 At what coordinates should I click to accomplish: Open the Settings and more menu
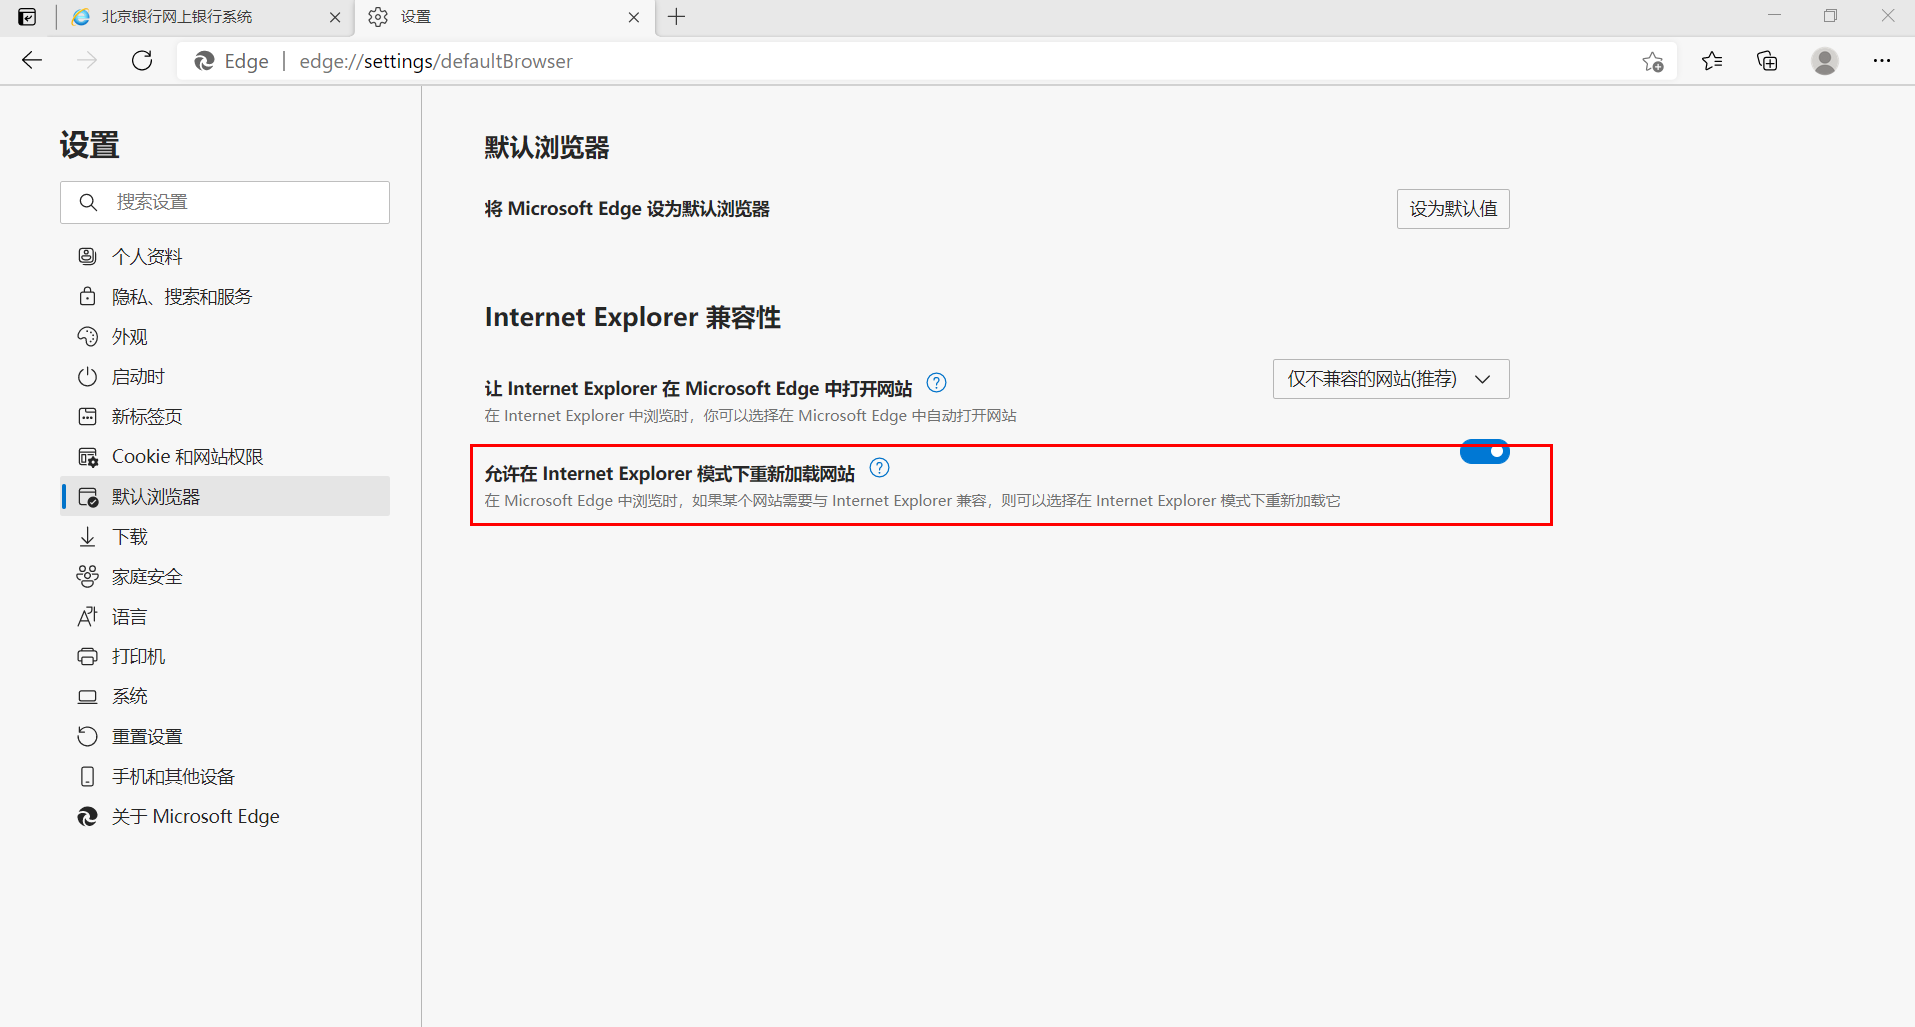tap(1881, 61)
